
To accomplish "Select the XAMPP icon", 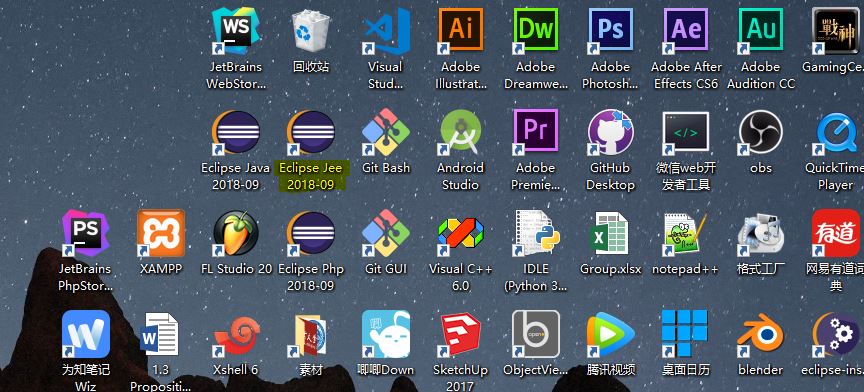I will pyautogui.click(x=161, y=233).
